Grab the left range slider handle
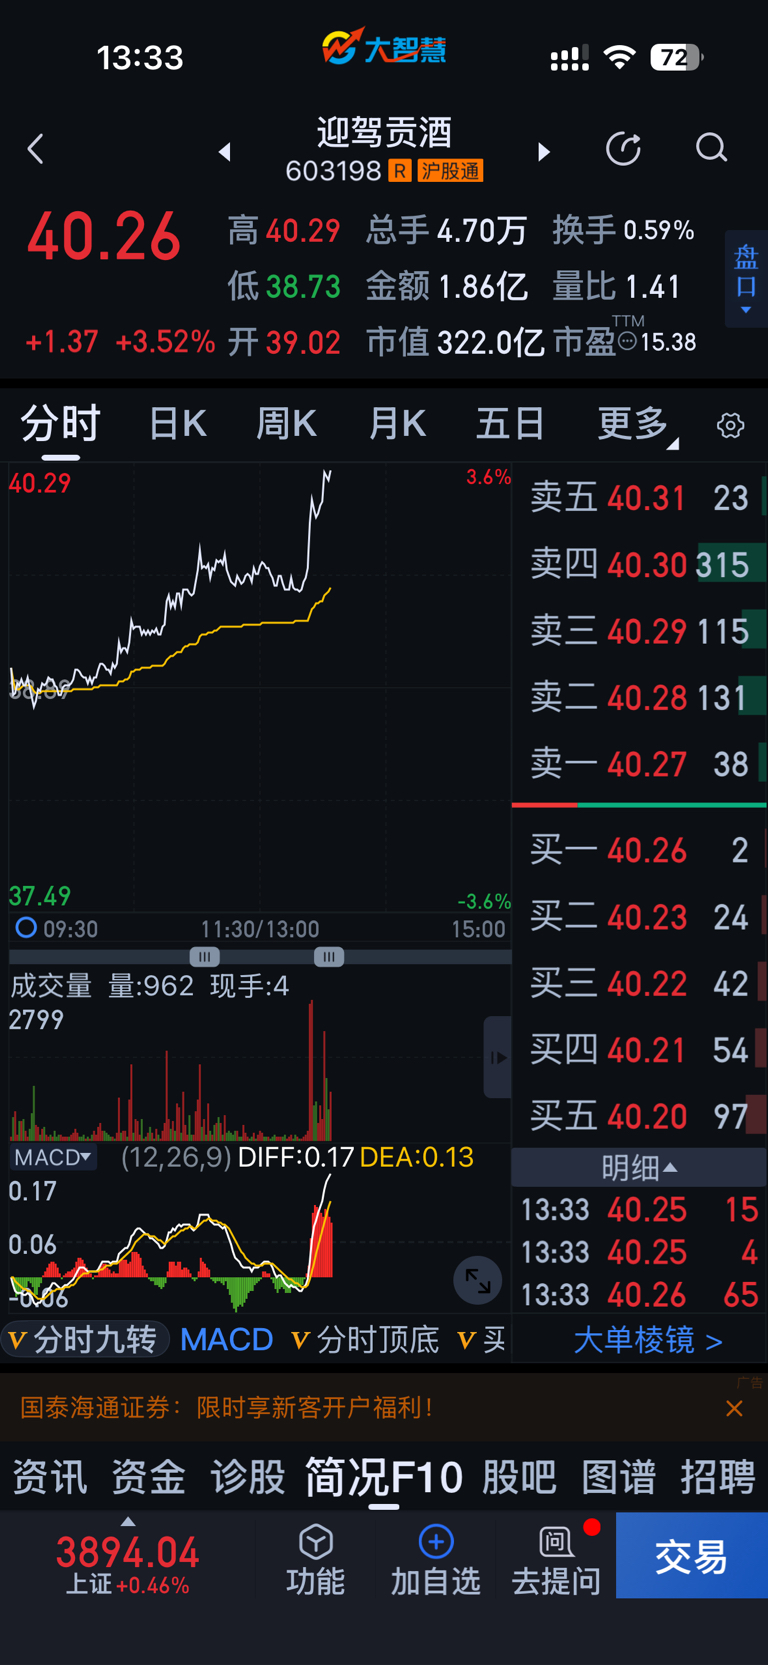Image resolution: width=769 pixels, height=1665 pixels. pos(204,957)
